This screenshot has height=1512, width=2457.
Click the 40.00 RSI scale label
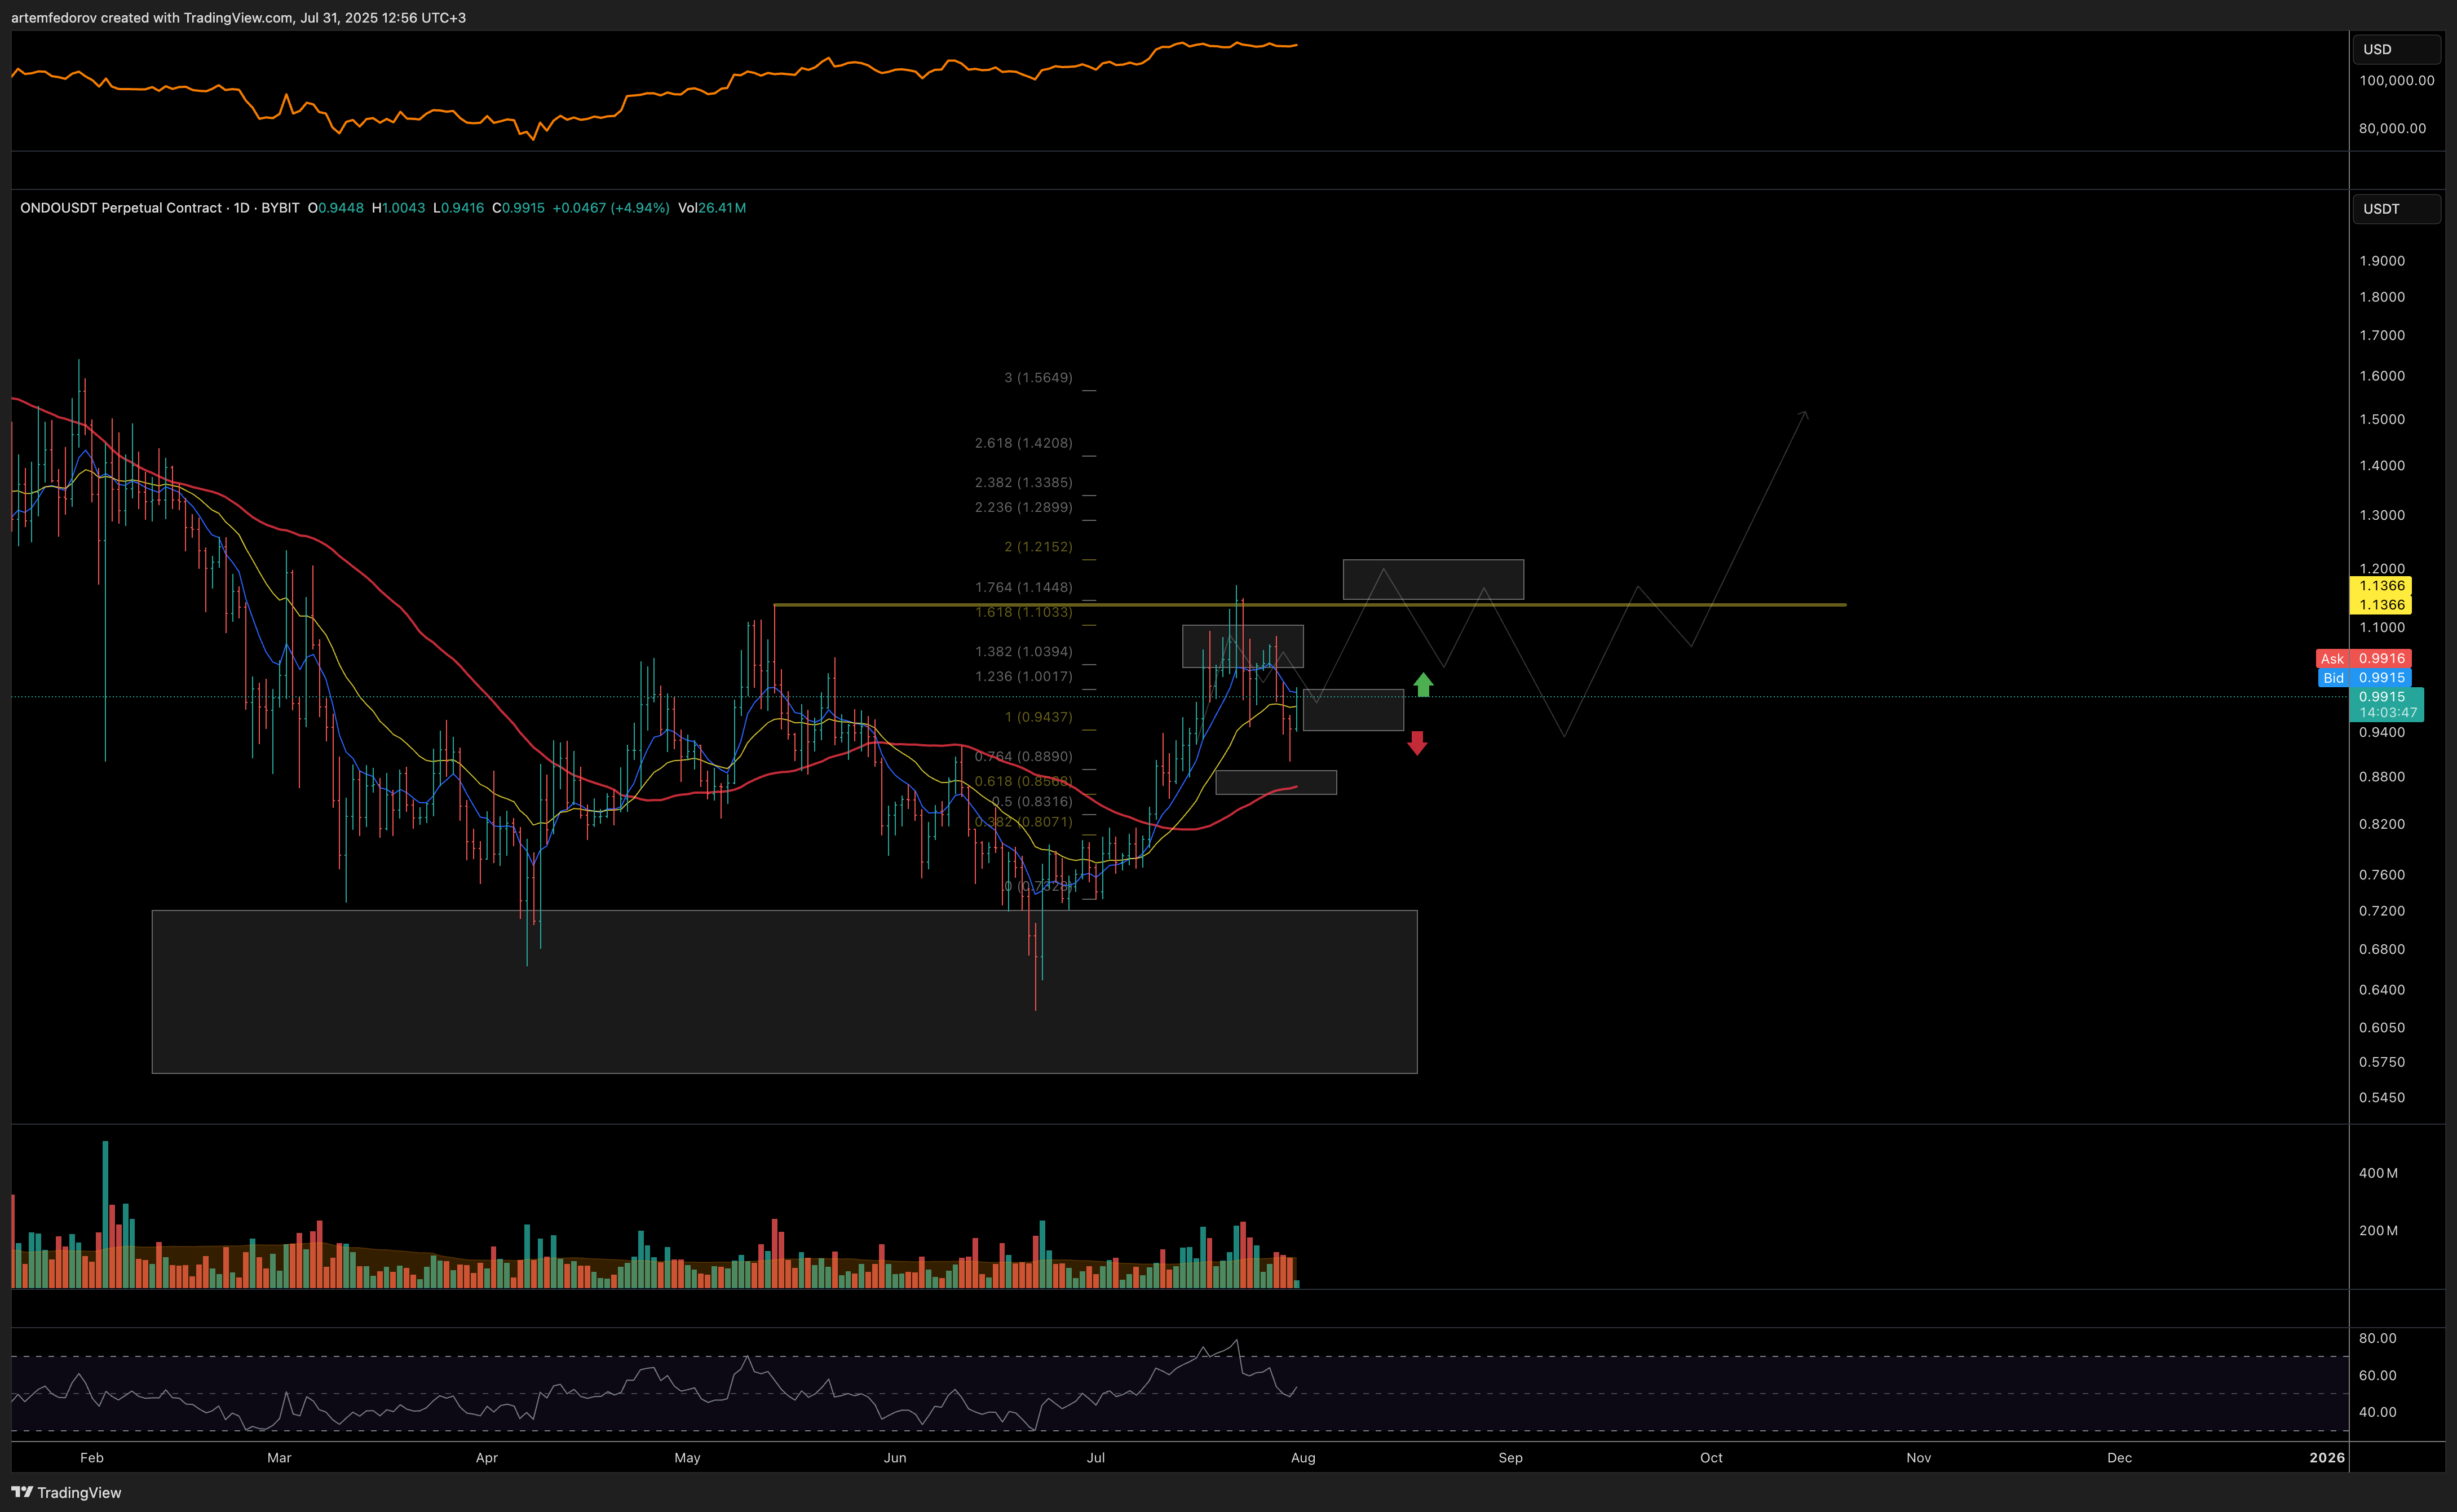(2377, 1412)
